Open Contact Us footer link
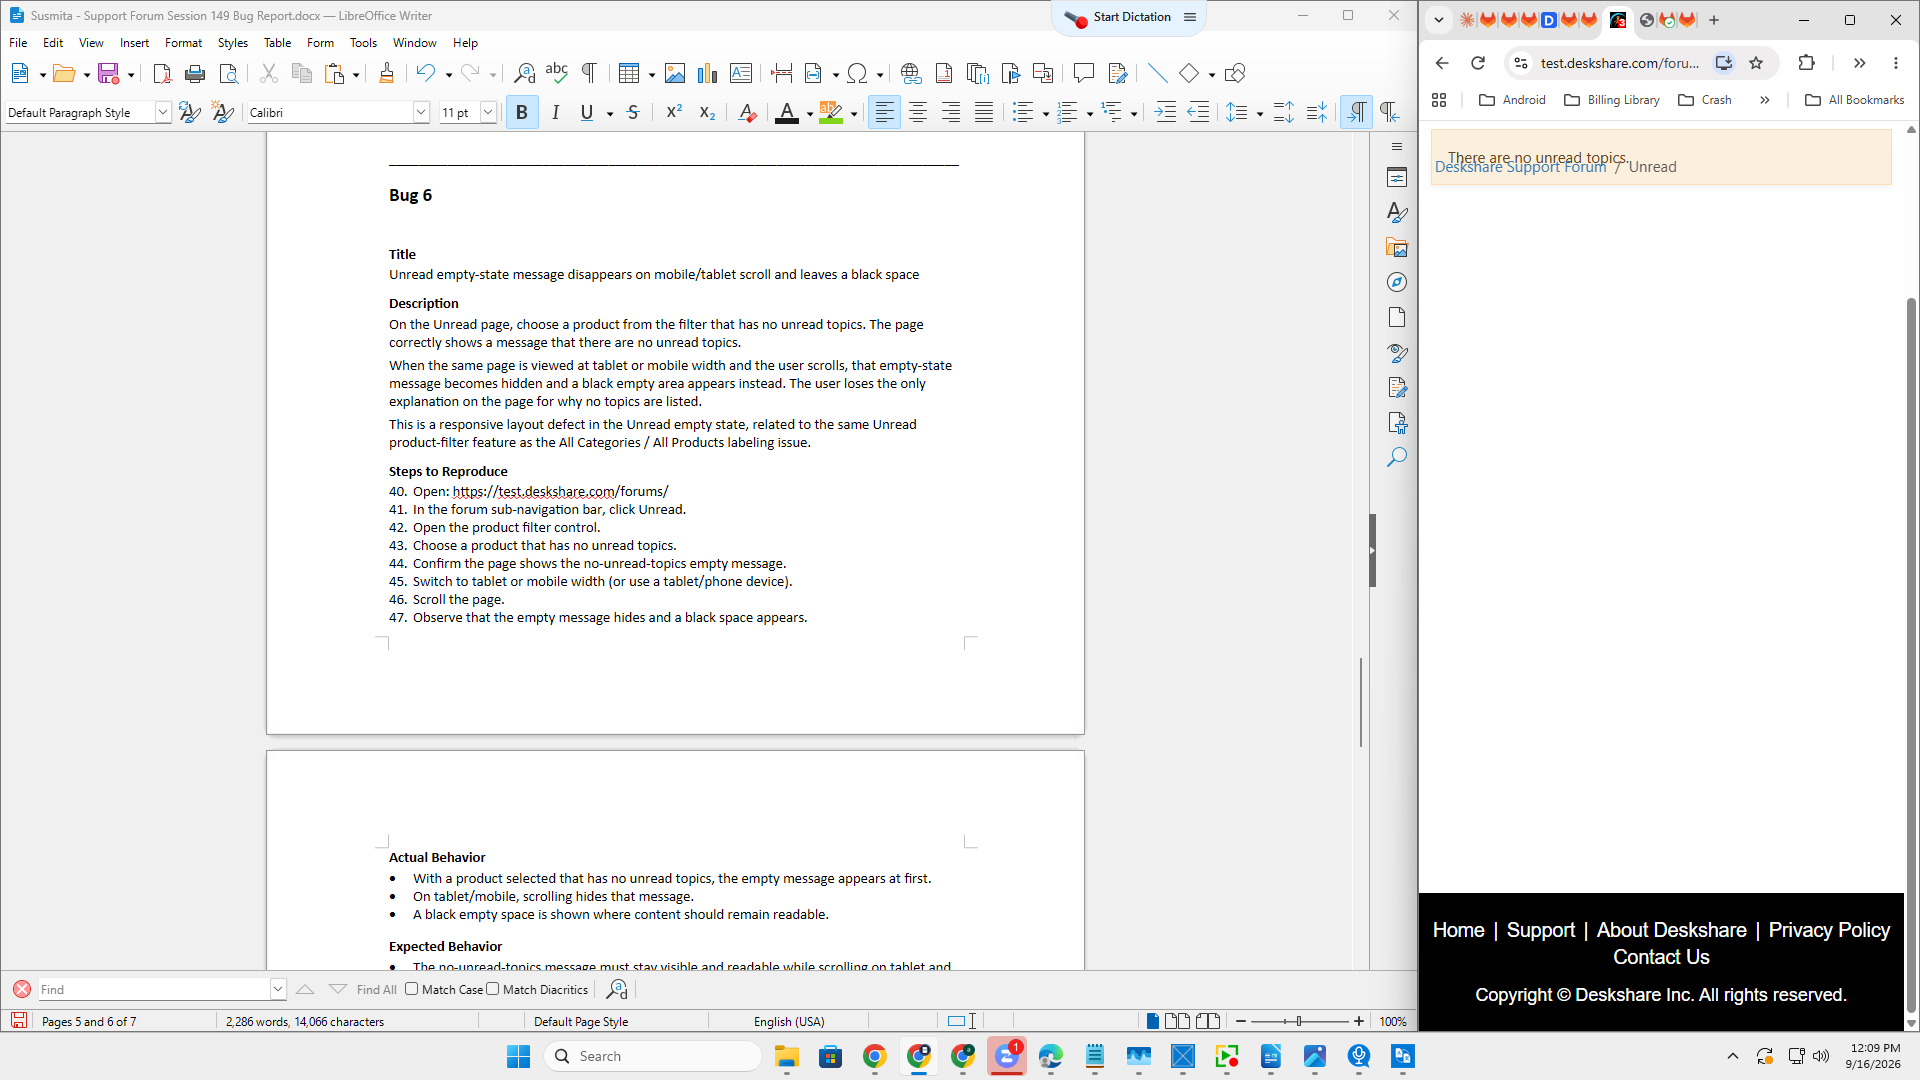 click(1661, 957)
